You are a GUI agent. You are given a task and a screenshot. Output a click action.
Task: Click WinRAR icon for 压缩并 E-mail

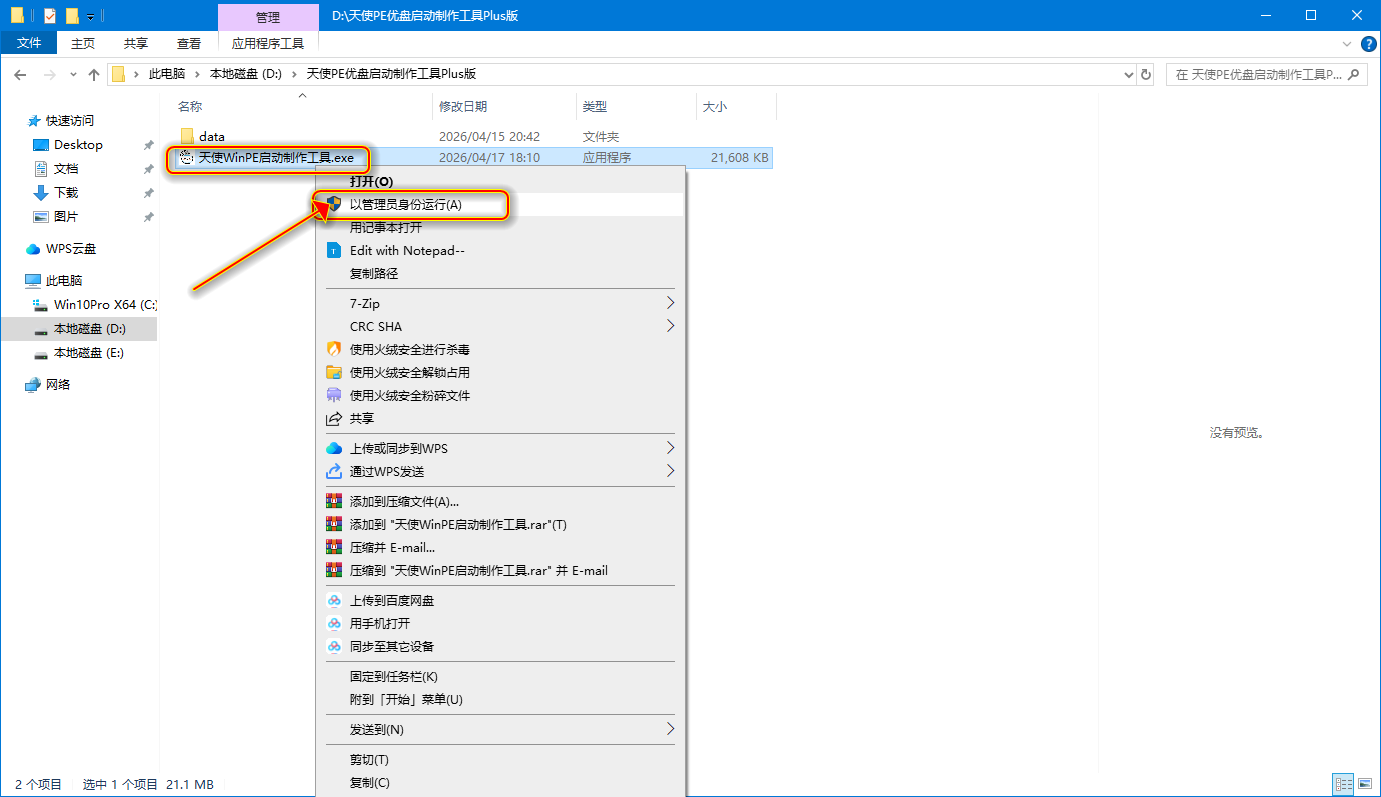334,547
